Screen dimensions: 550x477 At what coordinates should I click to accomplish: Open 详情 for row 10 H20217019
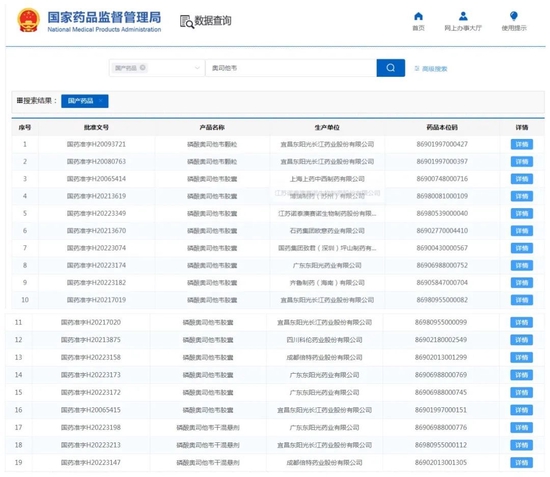pyautogui.click(x=522, y=300)
